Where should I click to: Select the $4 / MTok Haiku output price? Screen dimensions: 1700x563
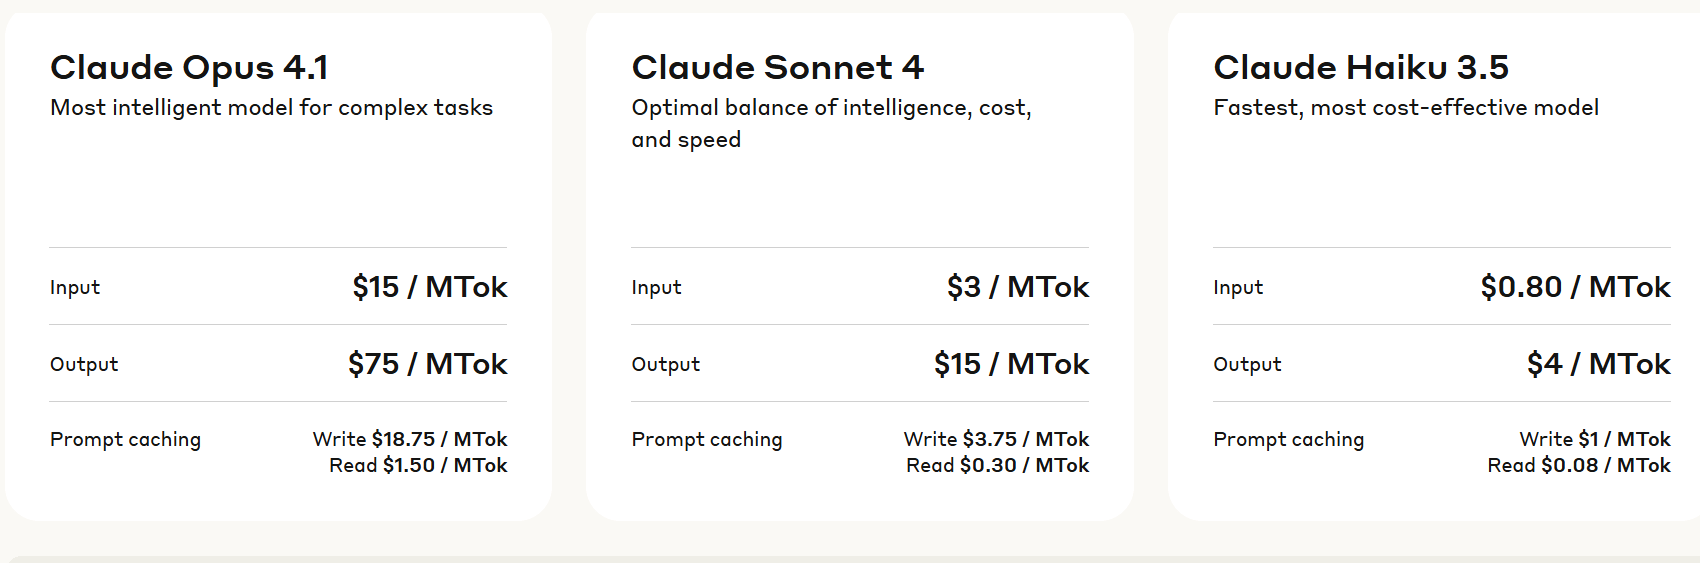click(1598, 364)
